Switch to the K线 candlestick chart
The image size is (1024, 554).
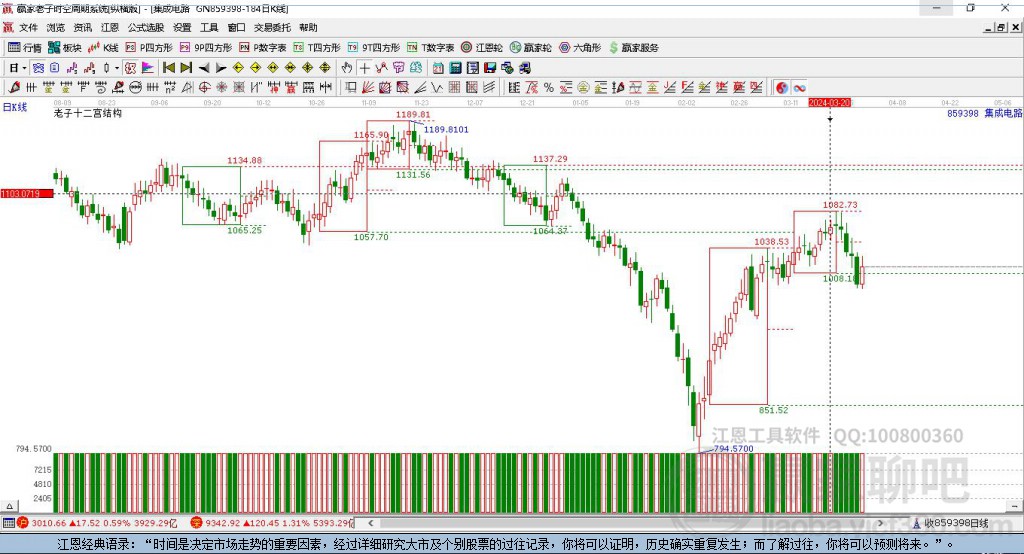(103, 48)
